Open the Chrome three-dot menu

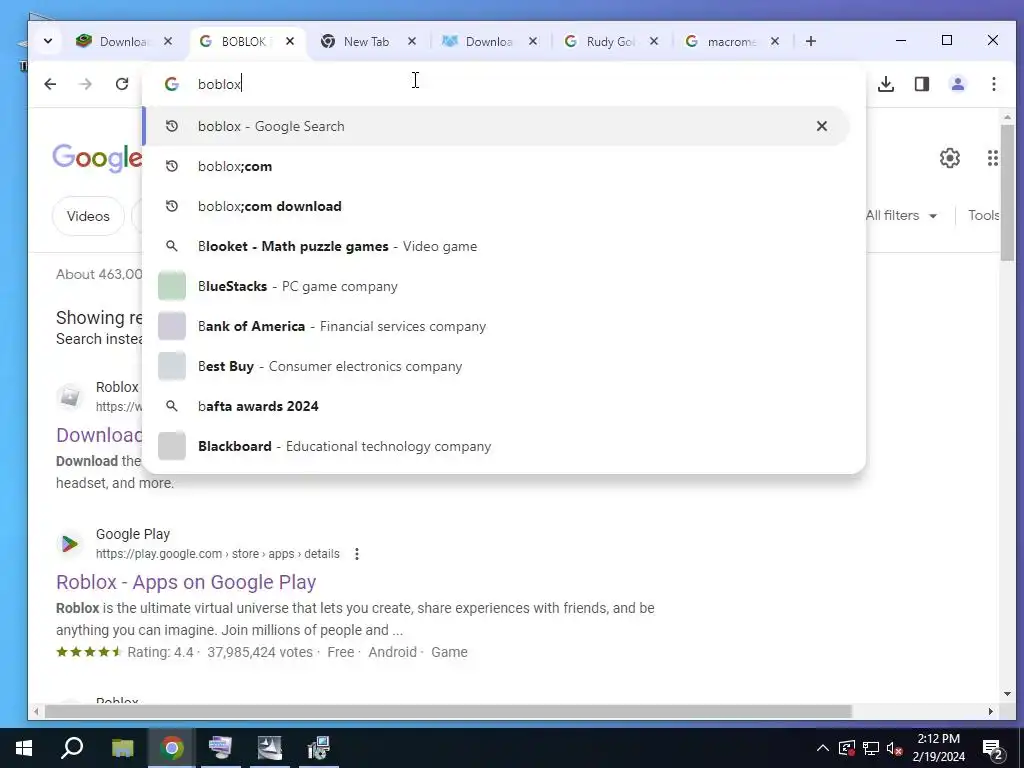(x=993, y=84)
